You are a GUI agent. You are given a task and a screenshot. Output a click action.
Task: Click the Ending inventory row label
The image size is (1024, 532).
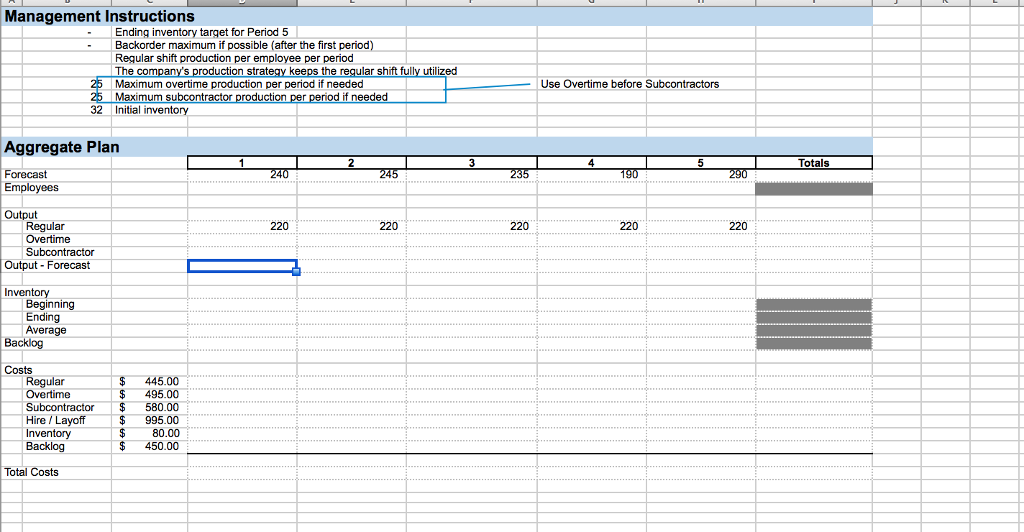point(42,317)
